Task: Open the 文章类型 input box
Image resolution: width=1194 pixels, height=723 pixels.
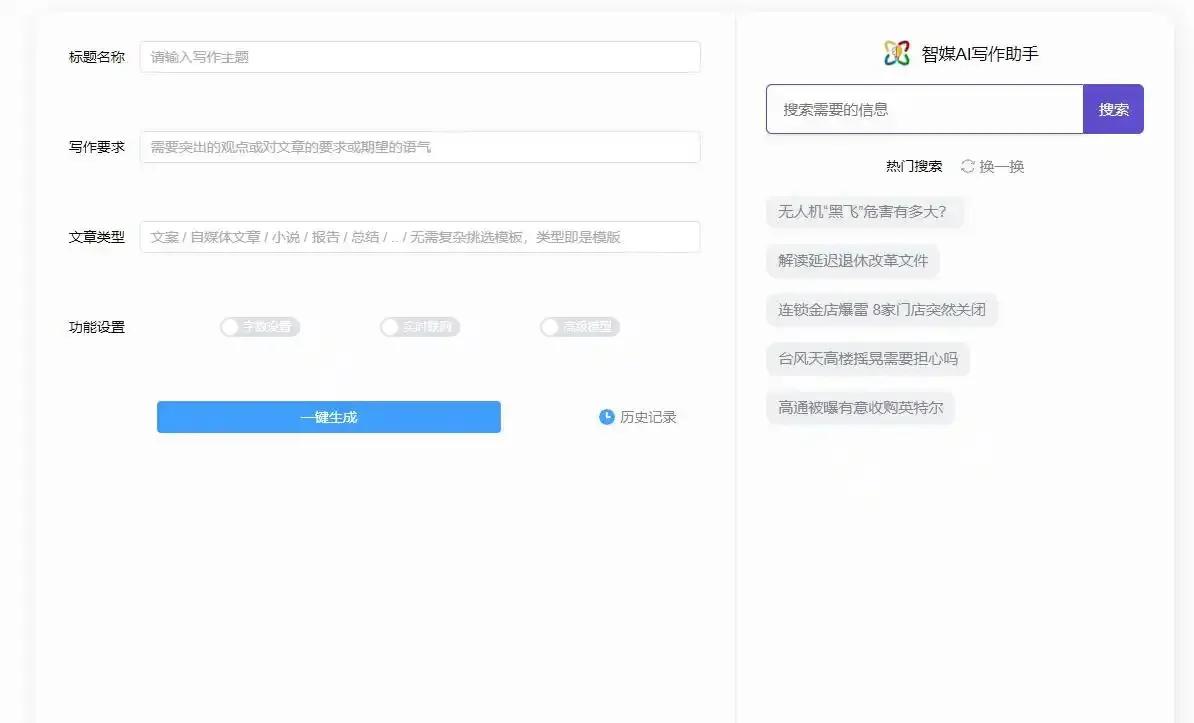Action: point(420,237)
